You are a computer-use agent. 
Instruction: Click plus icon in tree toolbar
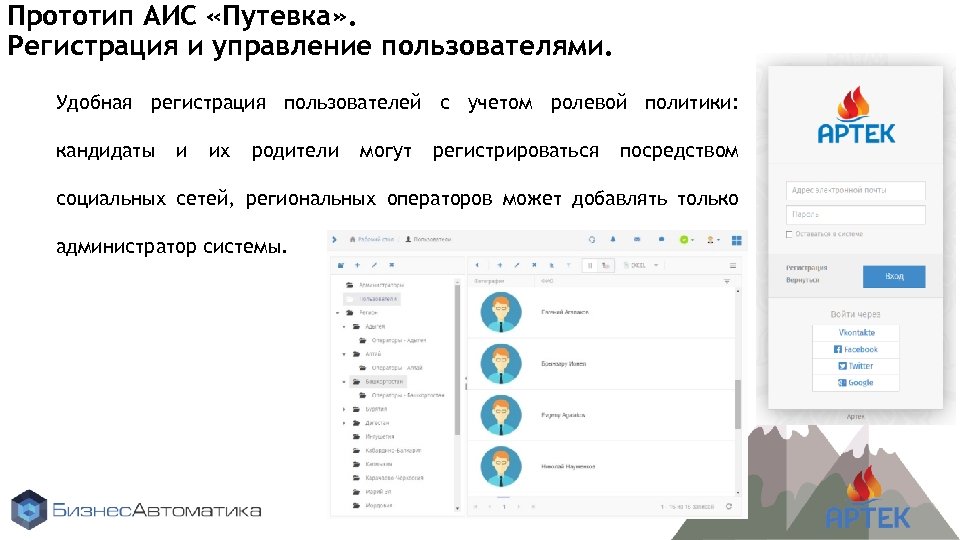point(358,265)
